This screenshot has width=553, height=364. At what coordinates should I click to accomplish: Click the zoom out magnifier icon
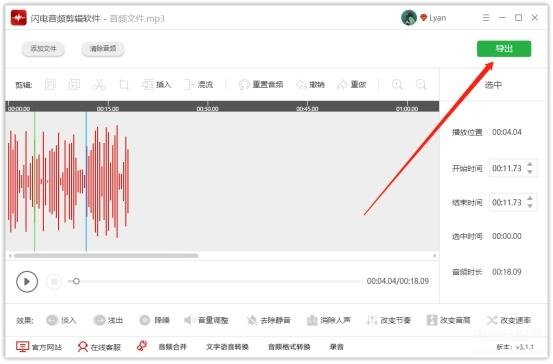(421, 85)
